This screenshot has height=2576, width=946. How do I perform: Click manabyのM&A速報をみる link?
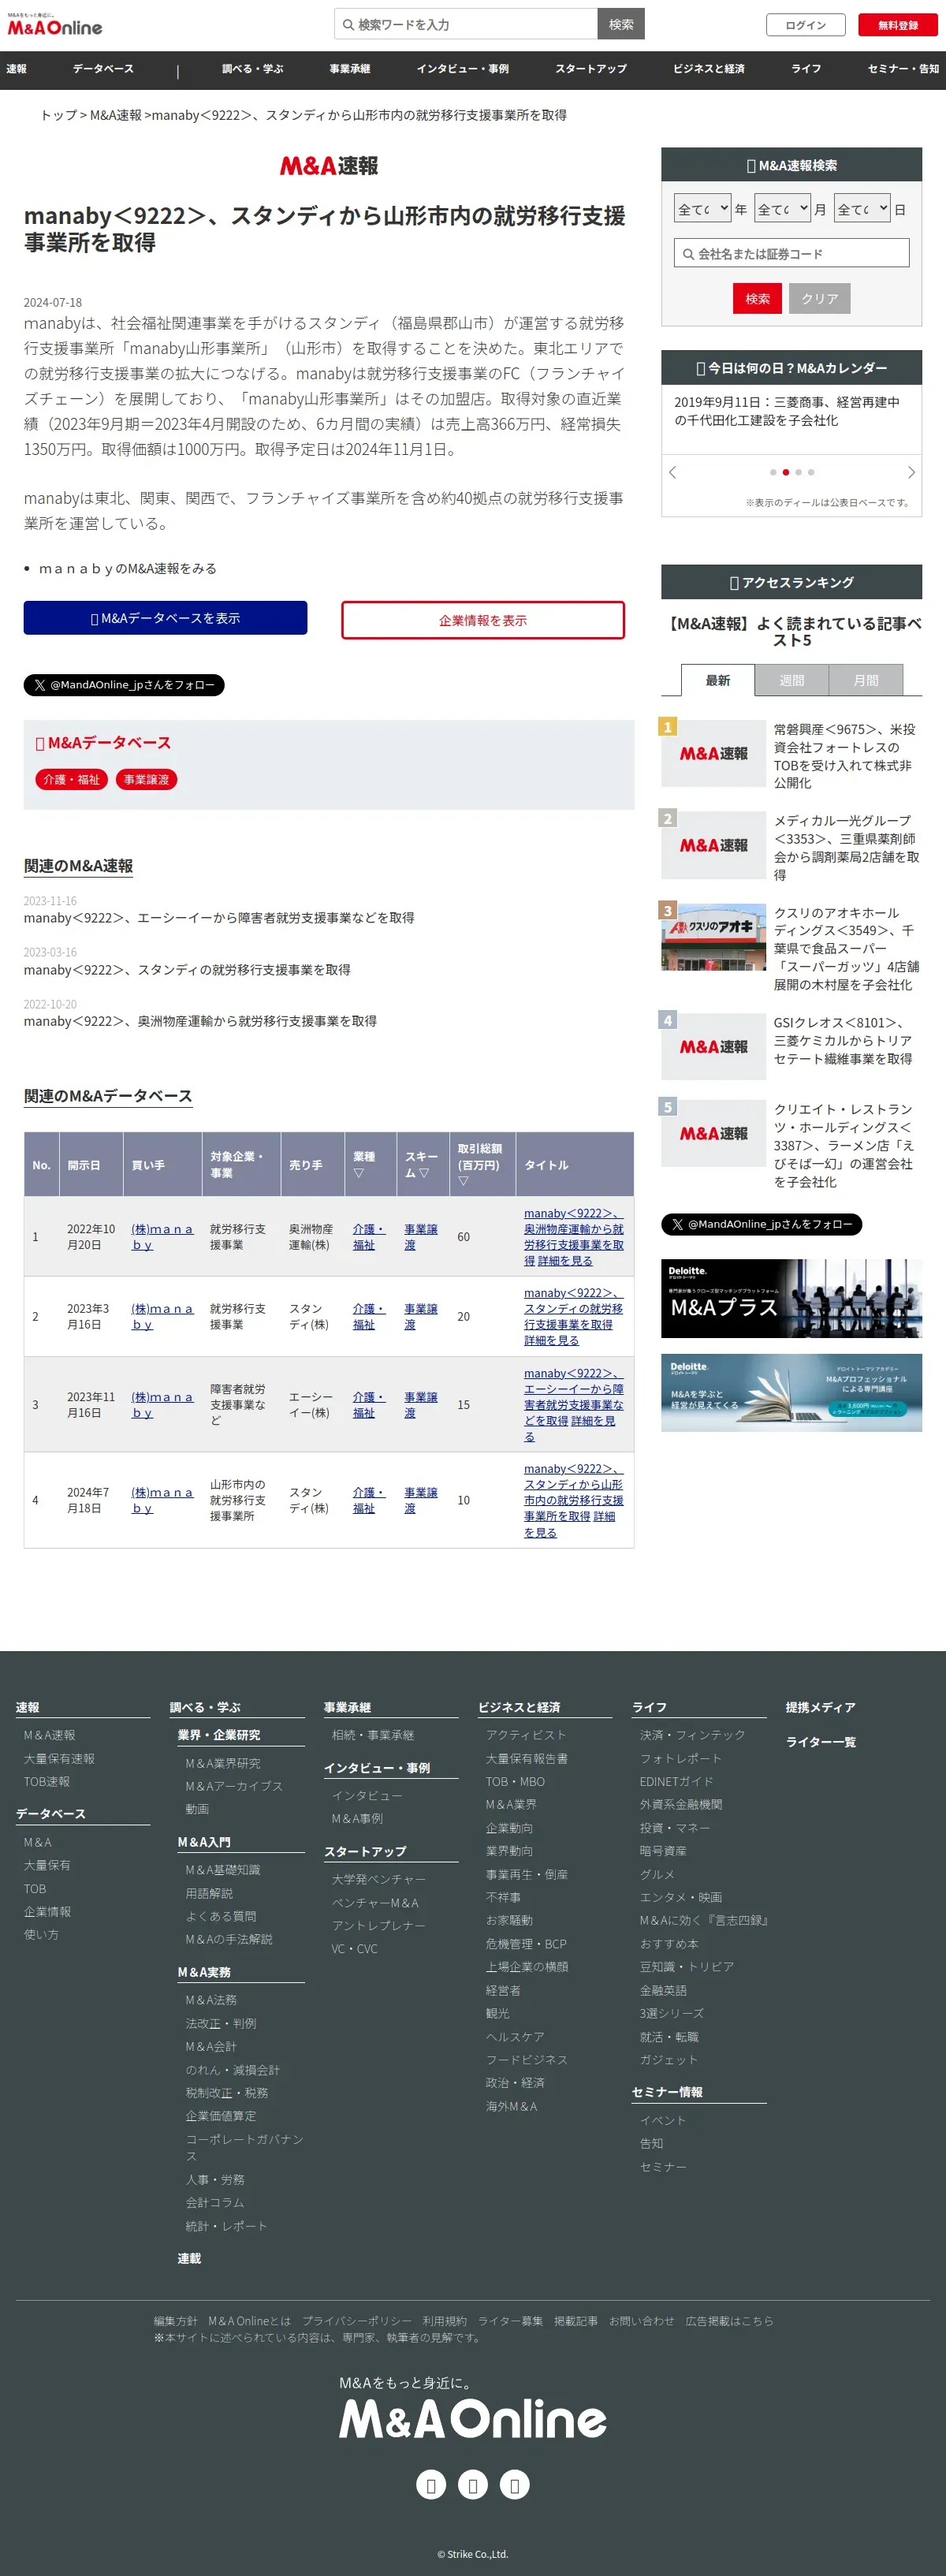127,568
